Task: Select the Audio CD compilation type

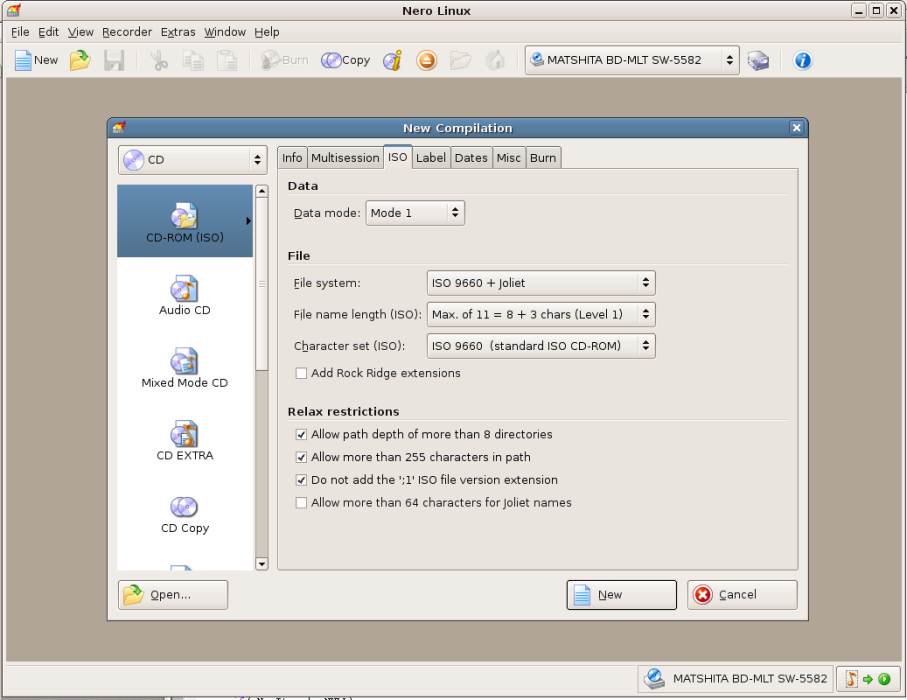Action: click(x=185, y=296)
